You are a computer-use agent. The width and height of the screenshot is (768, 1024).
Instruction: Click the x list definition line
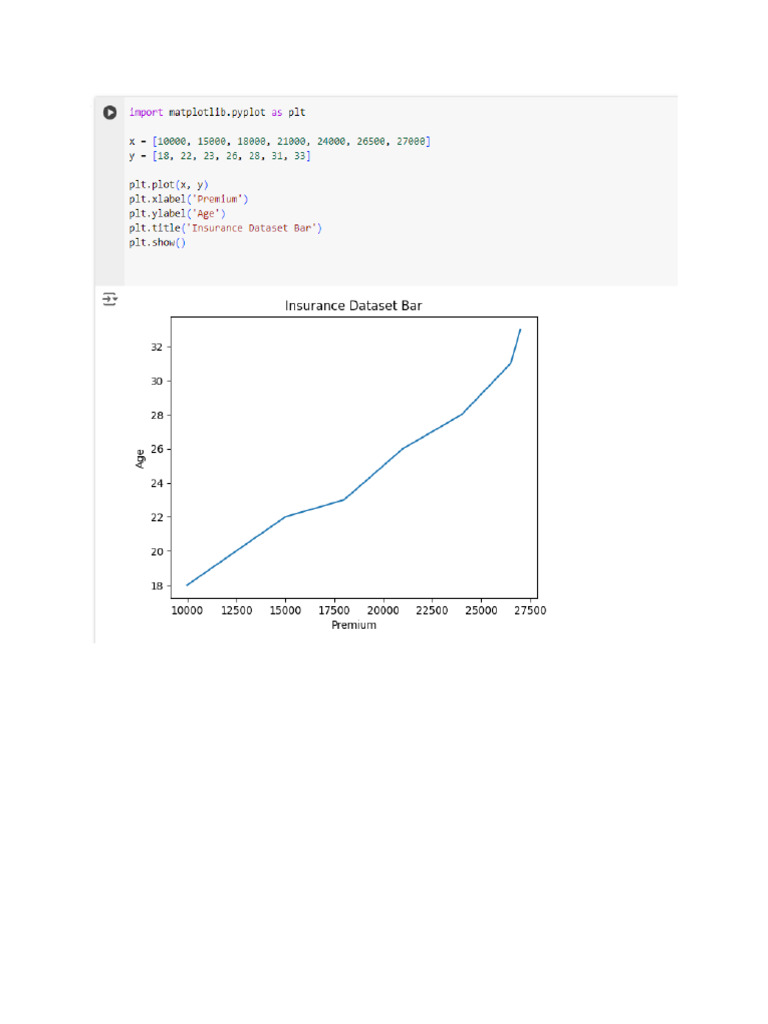[280, 141]
